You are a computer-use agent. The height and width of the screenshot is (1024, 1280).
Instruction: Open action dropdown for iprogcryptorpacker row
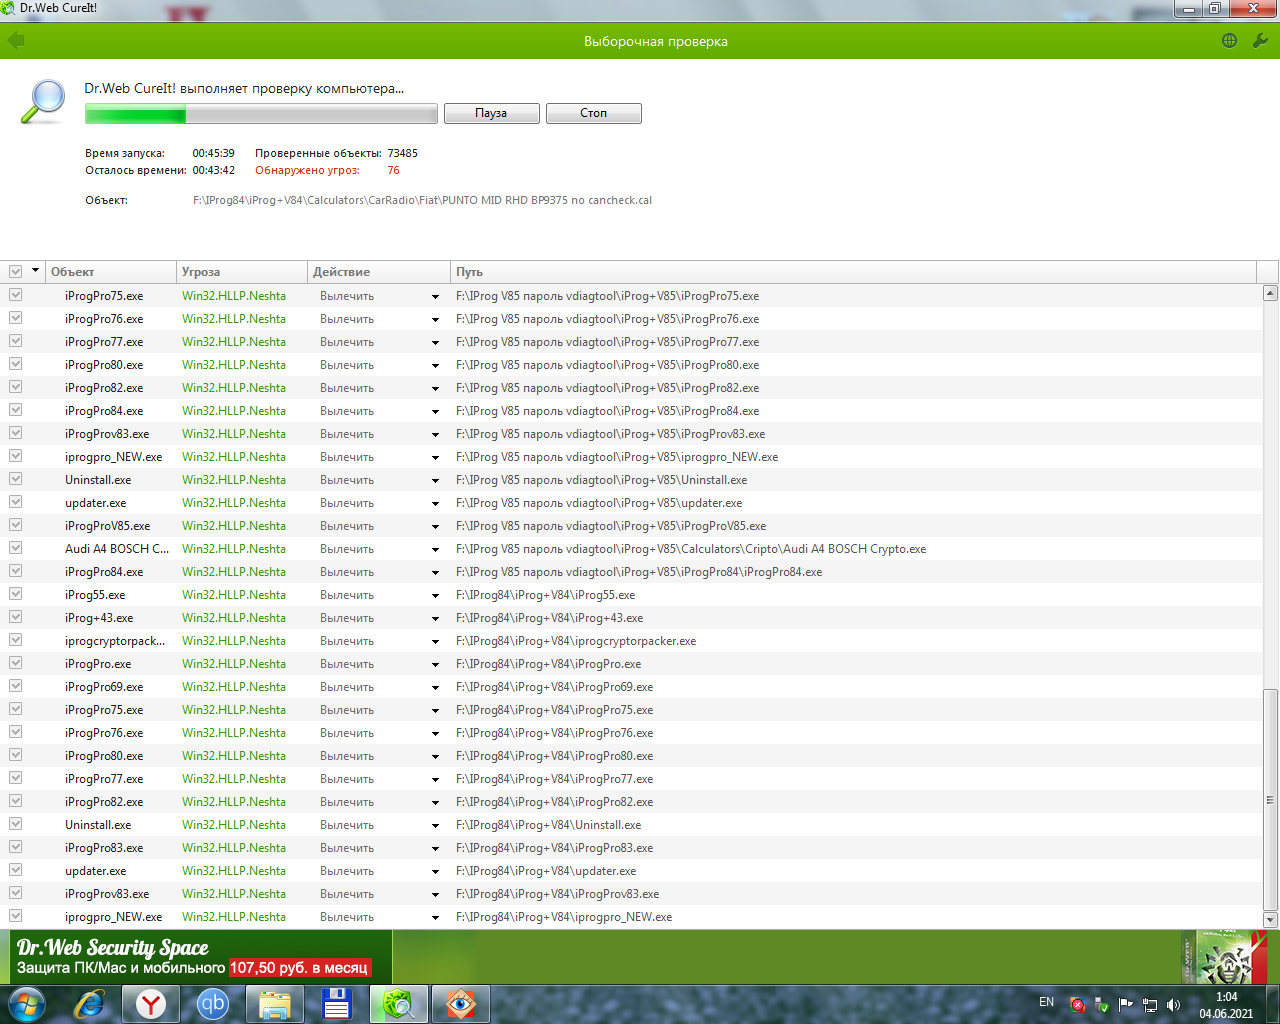point(435,641)
